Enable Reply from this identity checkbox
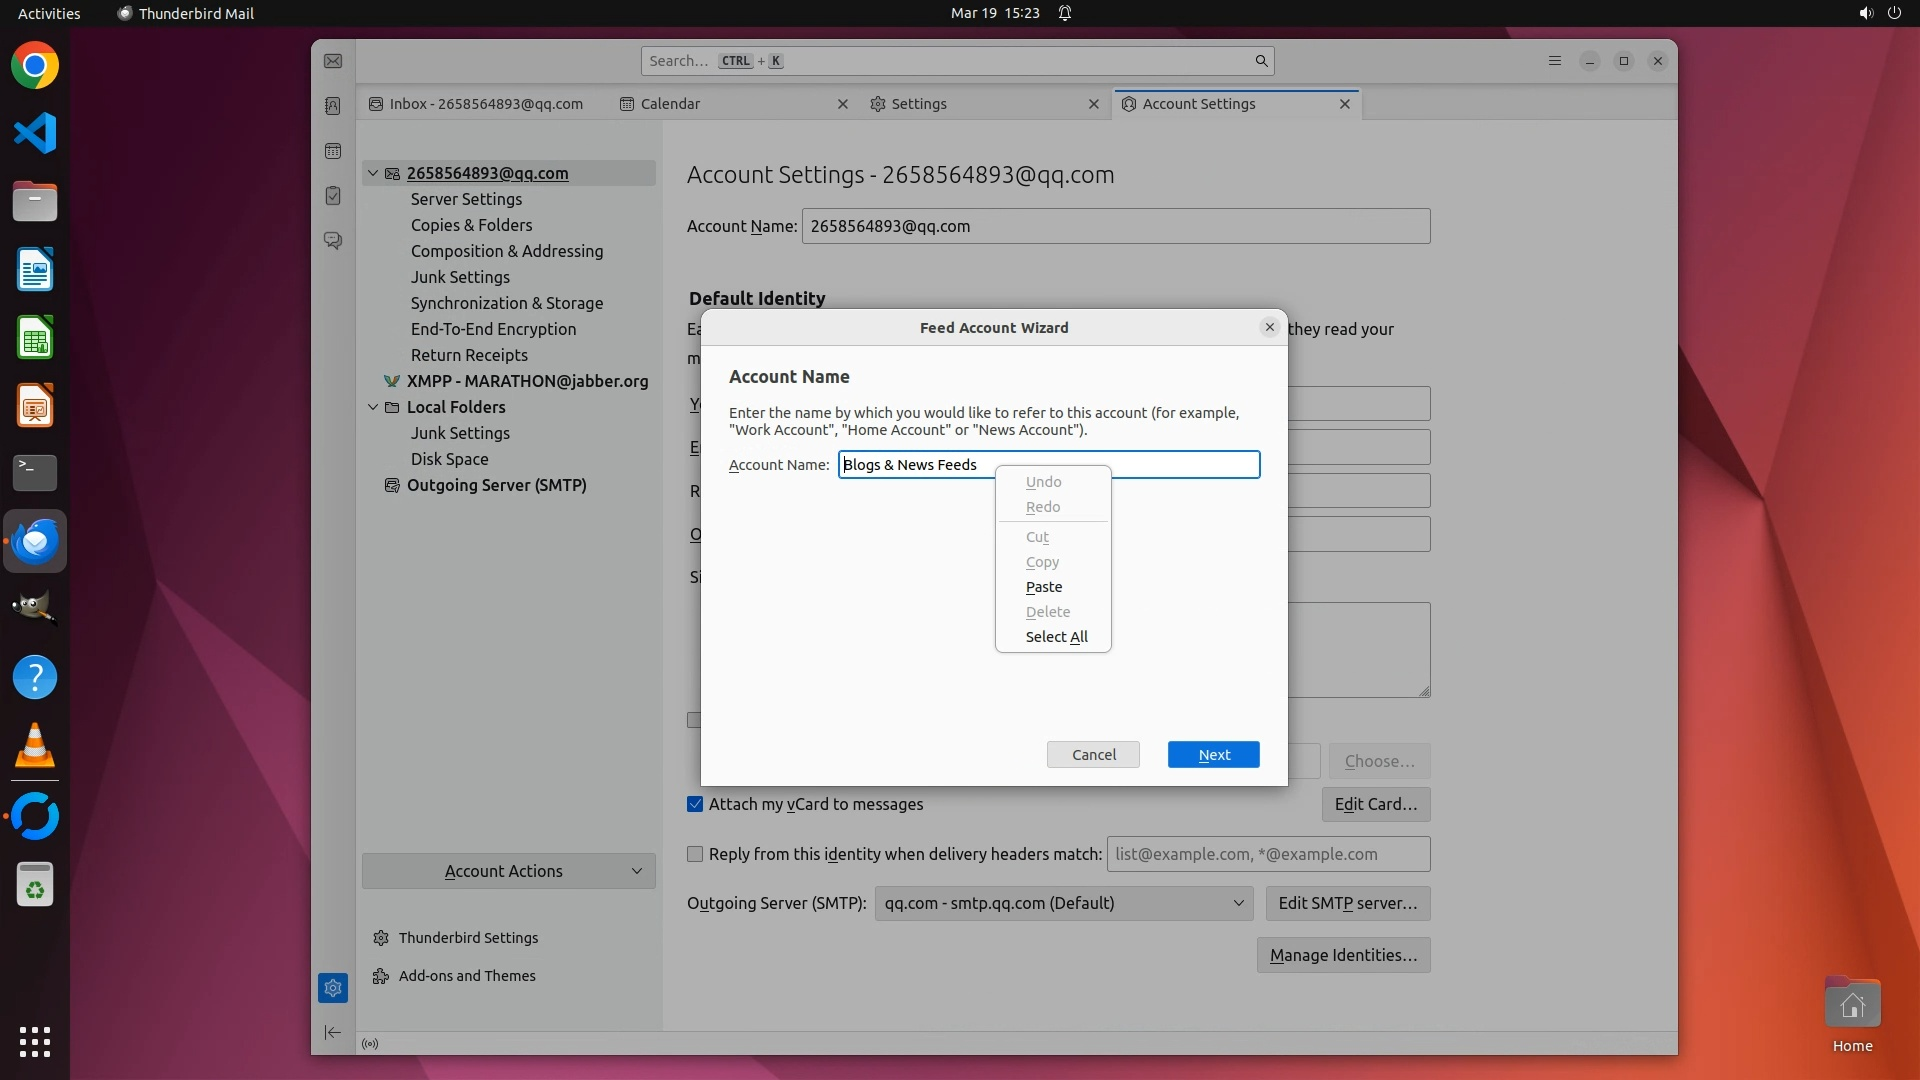 695,854
